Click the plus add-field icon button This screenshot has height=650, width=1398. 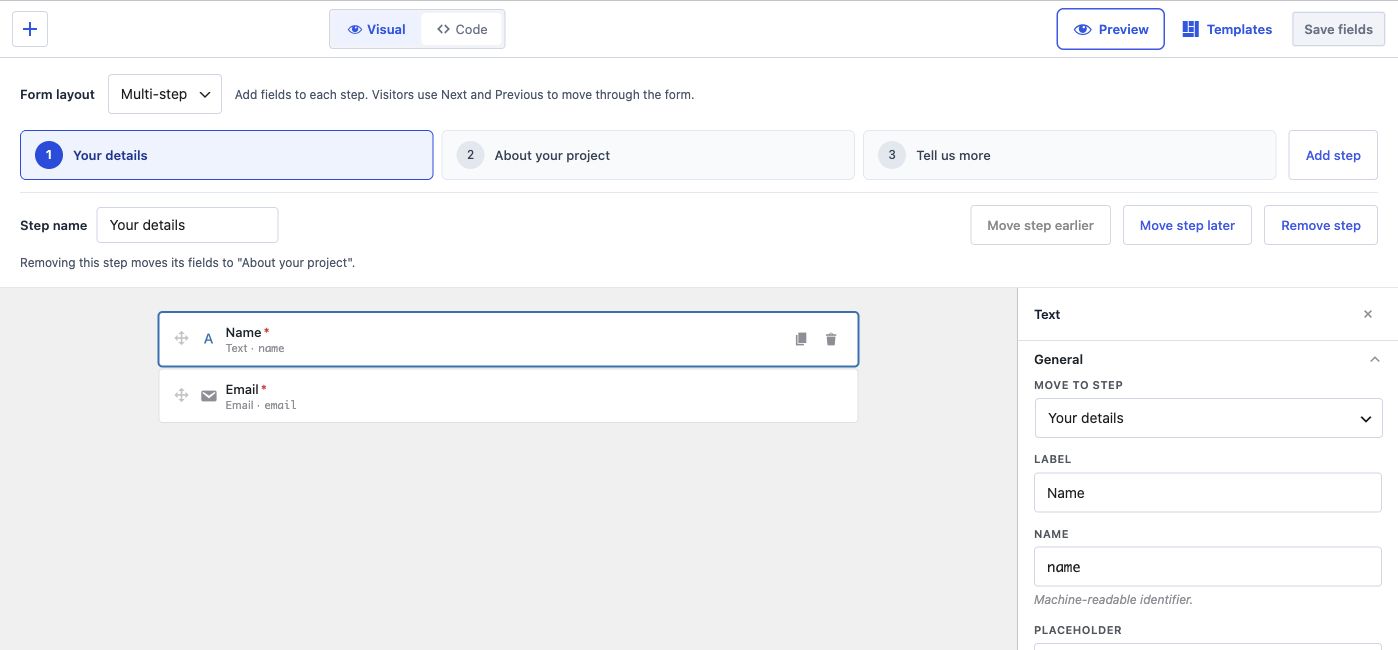(x=30, y=29)
